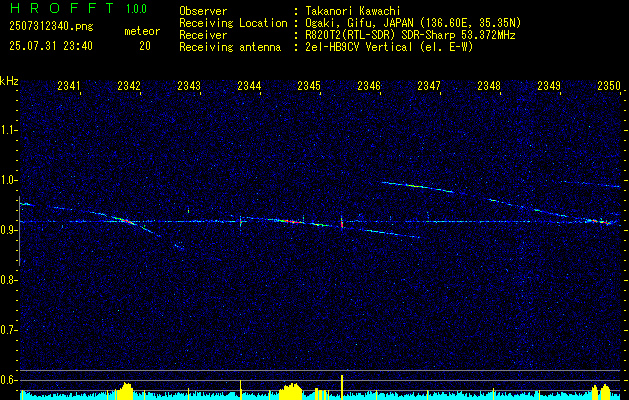Click the 2342 time axis marker
Screen dimensions: 629x400
[x=129, y=85]
